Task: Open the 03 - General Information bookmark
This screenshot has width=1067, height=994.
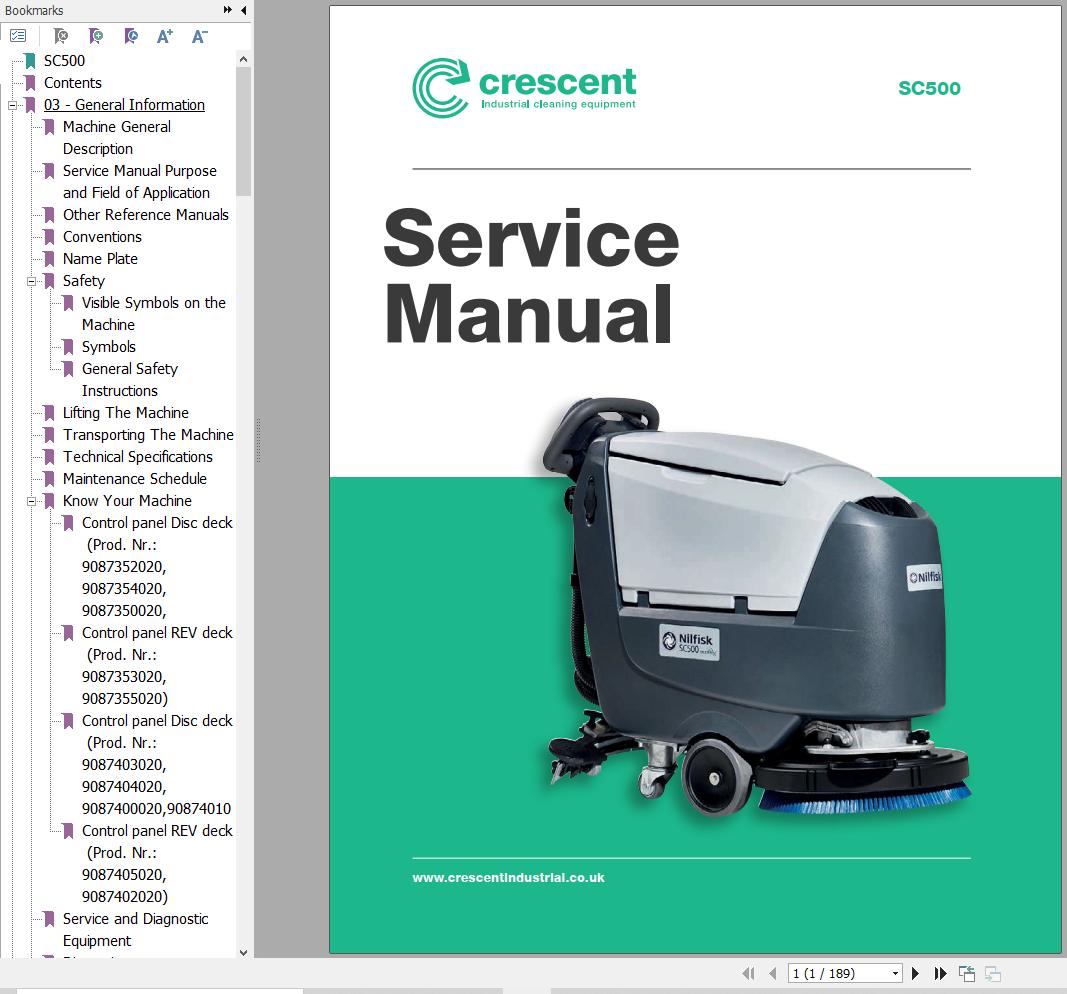Action: click(125, 105)
